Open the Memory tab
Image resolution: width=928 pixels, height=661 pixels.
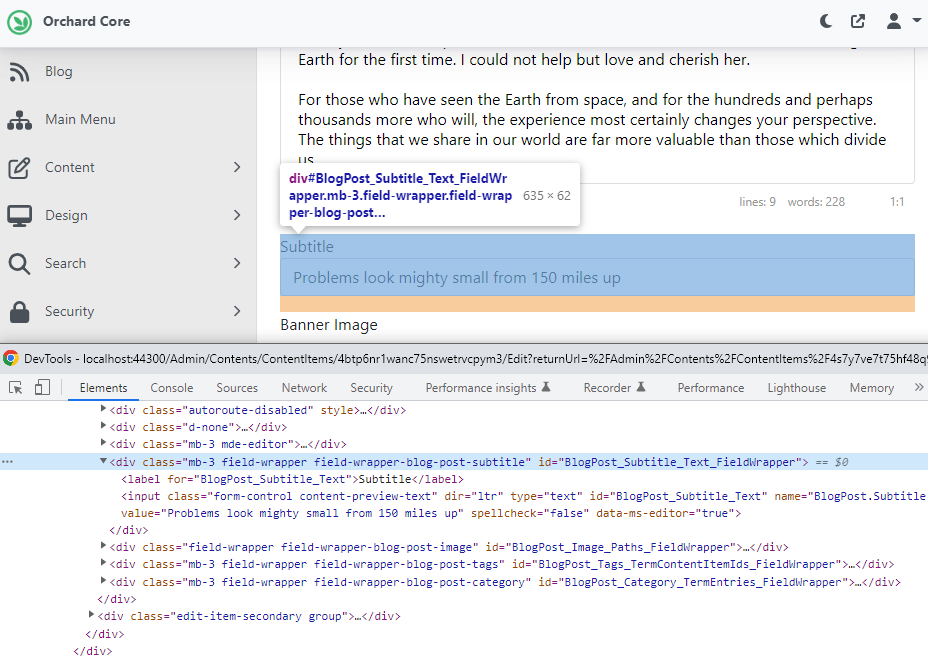(872, 388)
